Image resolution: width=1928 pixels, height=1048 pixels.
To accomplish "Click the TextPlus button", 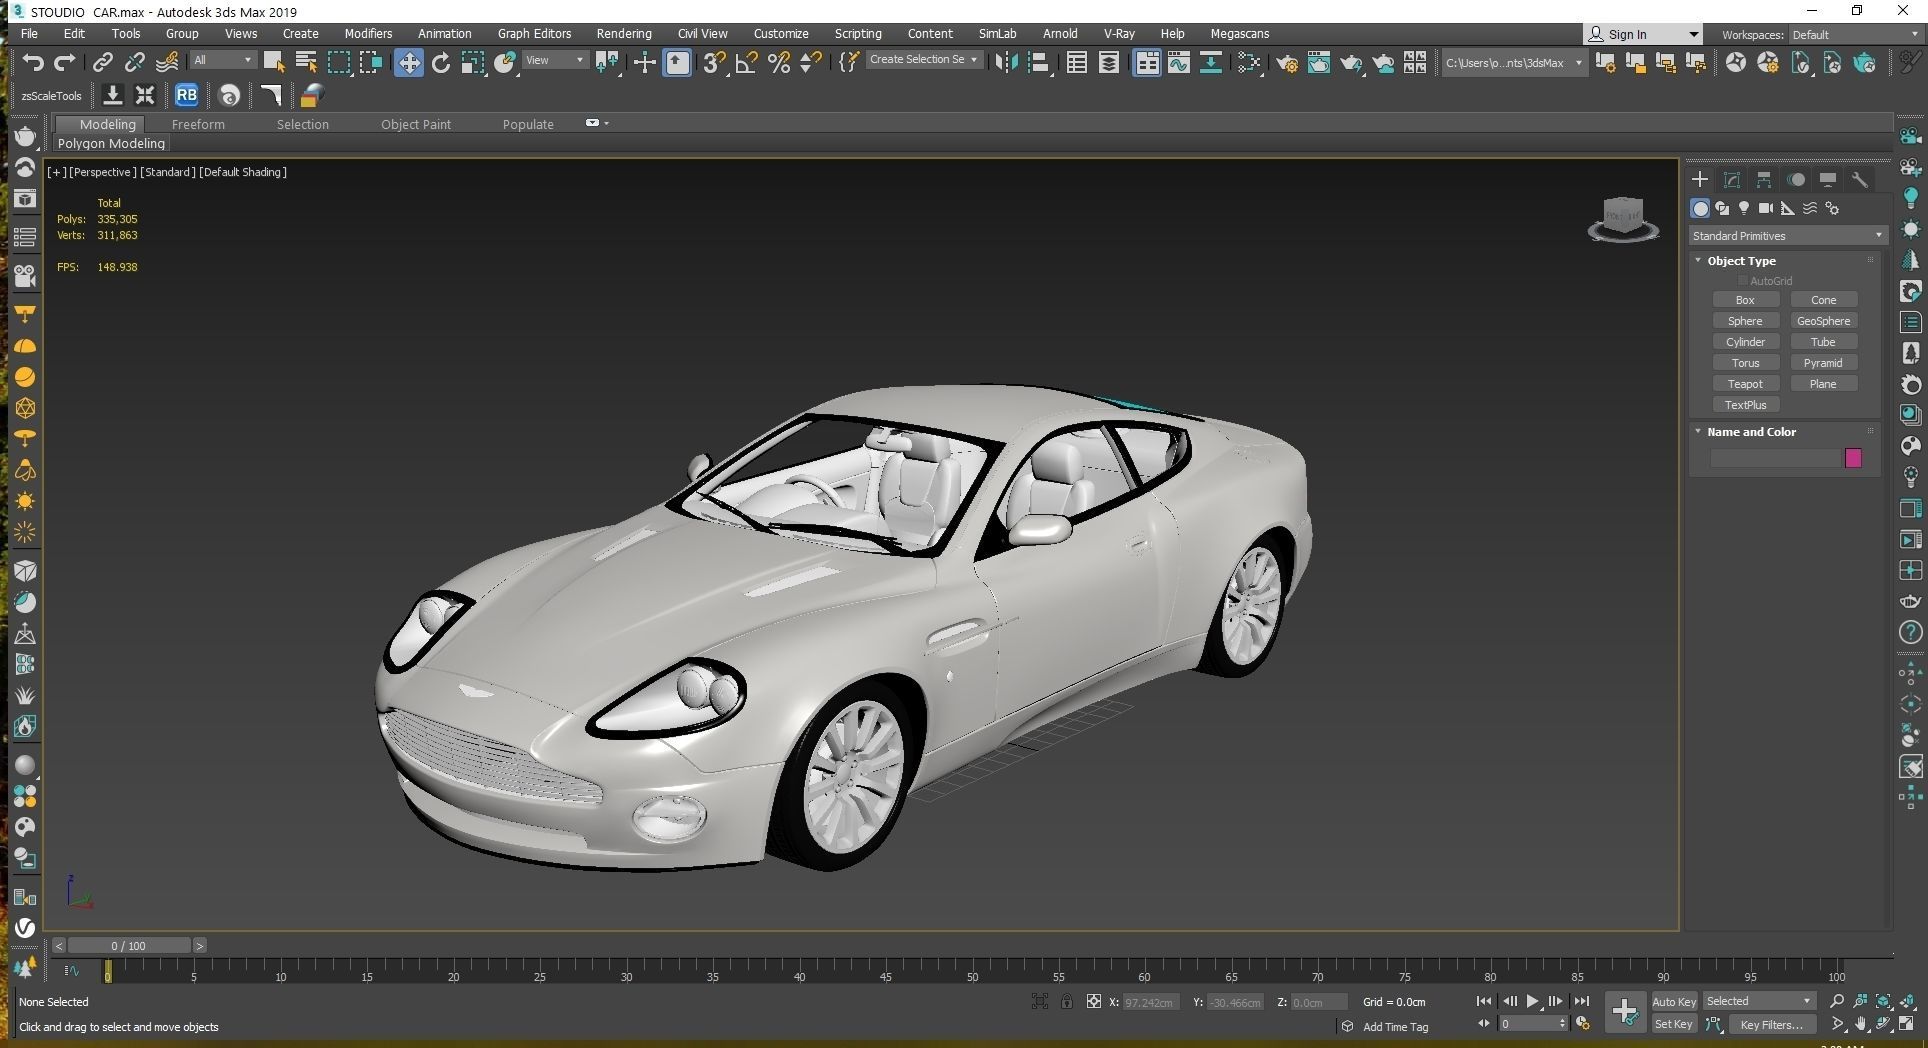I will (1745, 405).
